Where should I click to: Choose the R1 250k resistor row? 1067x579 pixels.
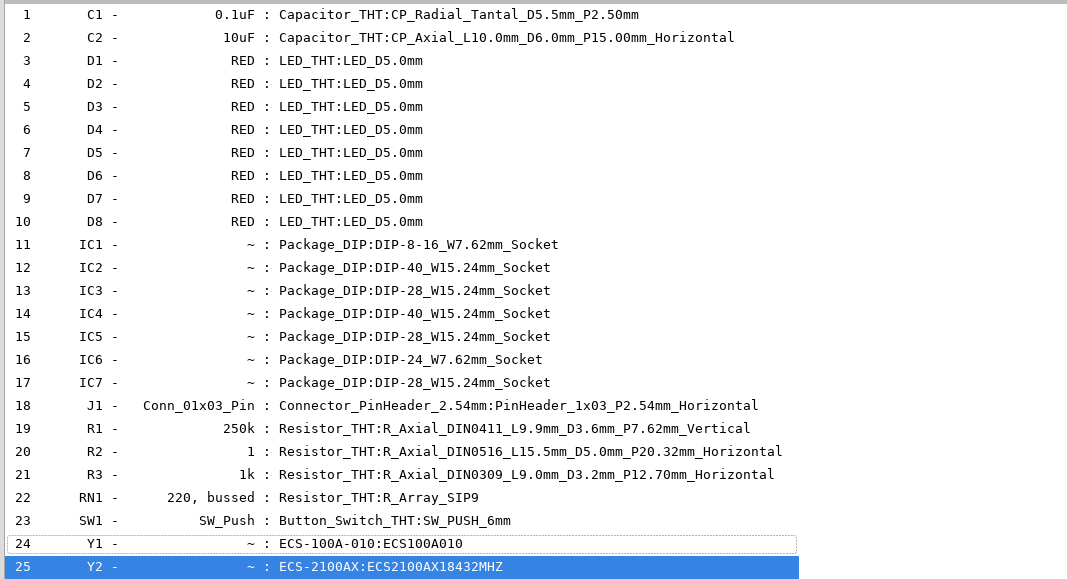click(401, 429)
